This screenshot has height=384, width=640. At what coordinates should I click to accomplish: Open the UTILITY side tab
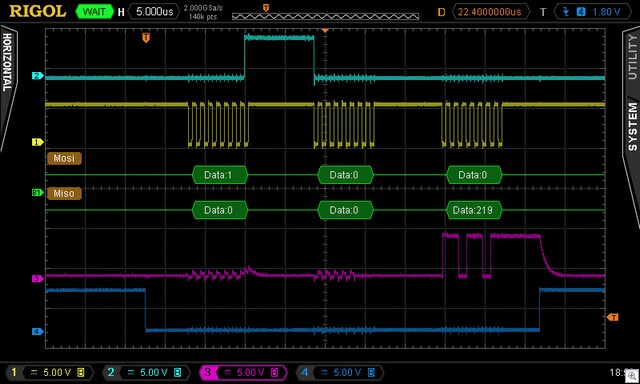(x=632, y=56)
